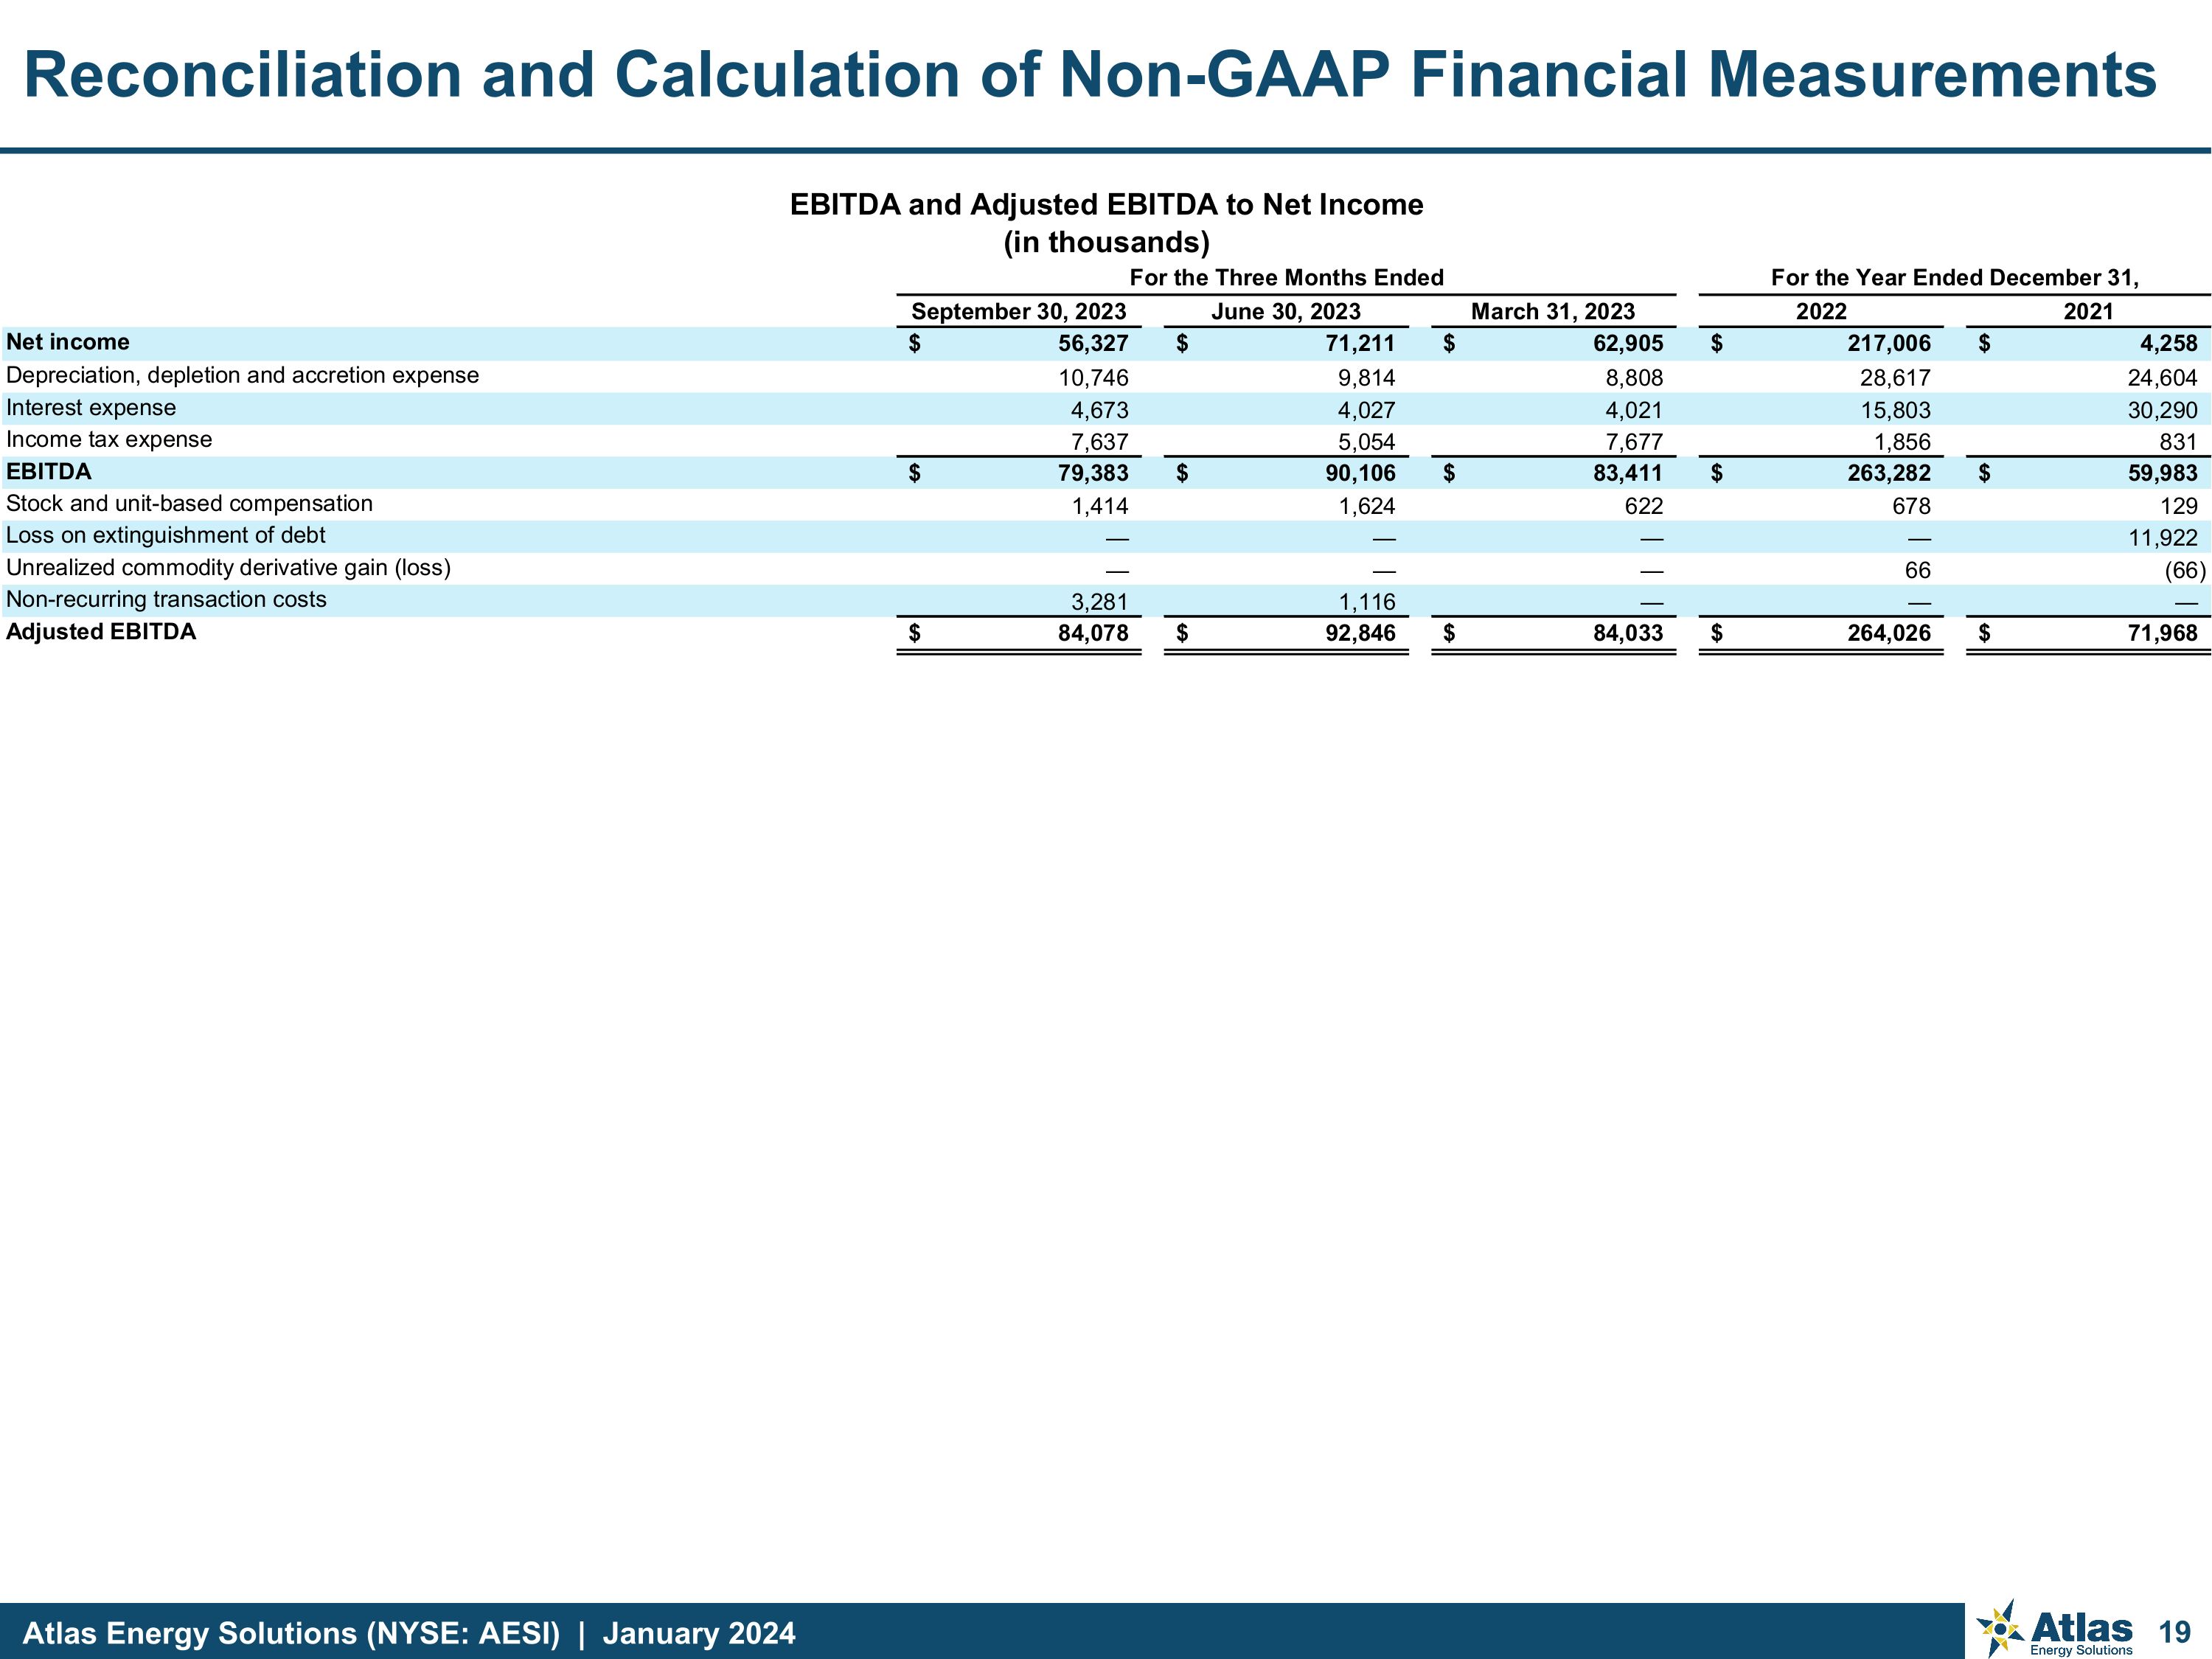This screenshot has height=1659, width=2212.
Task: Click interest expense value 4,021
Action: click(1634, 410)
